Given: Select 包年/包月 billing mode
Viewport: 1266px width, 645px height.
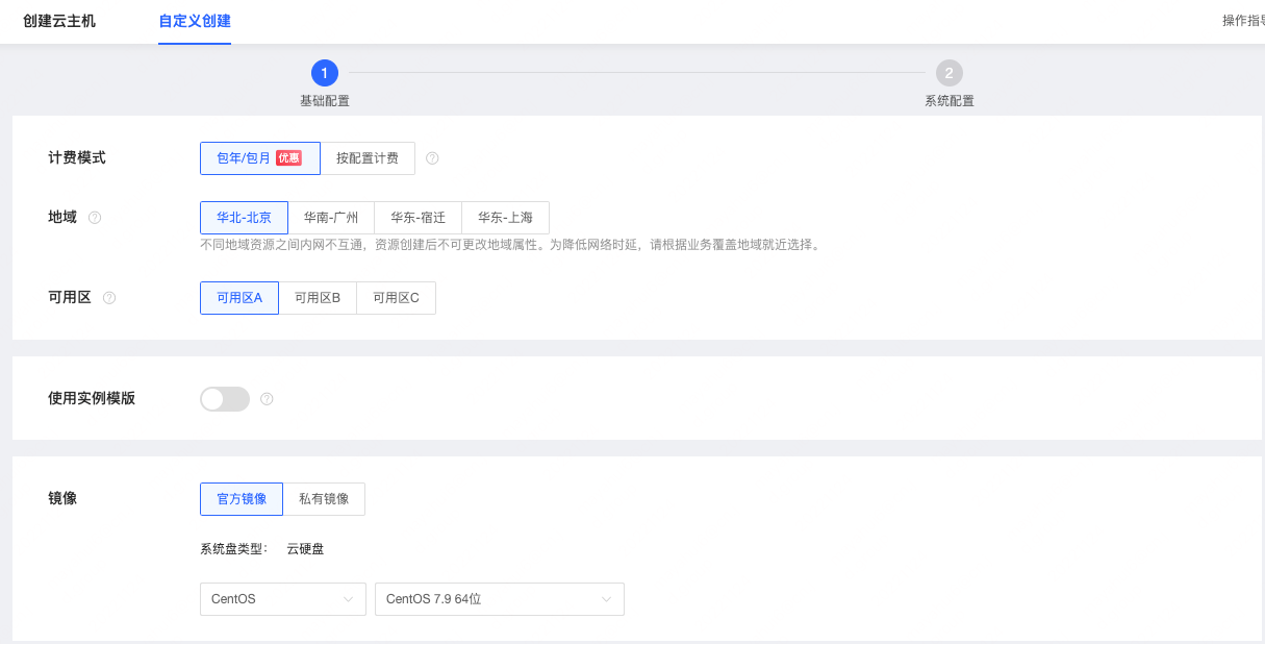Looking at the screenshot, I should 260,158.
